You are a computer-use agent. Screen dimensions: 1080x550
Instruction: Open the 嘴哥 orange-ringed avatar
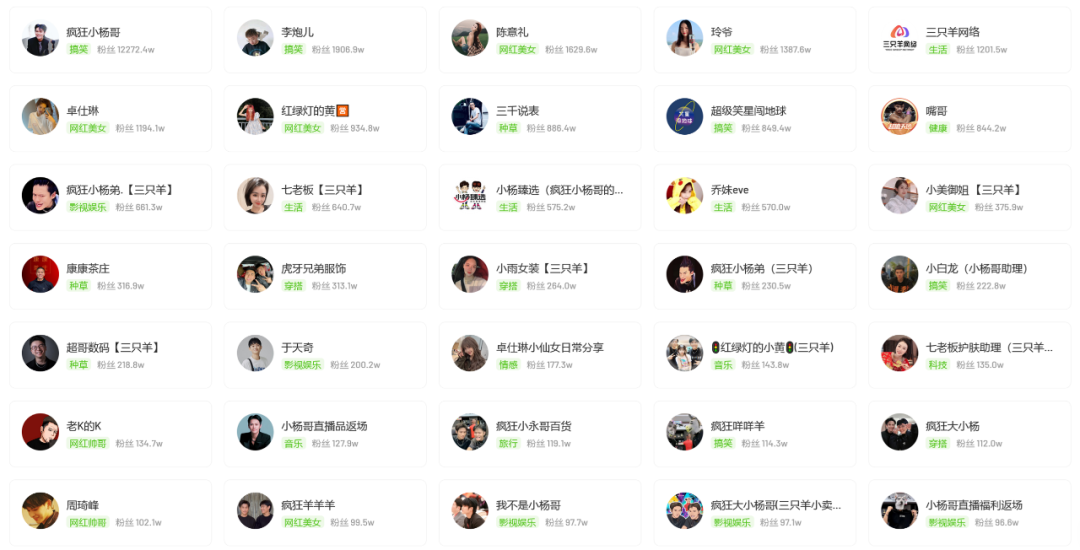pos(900,117)
